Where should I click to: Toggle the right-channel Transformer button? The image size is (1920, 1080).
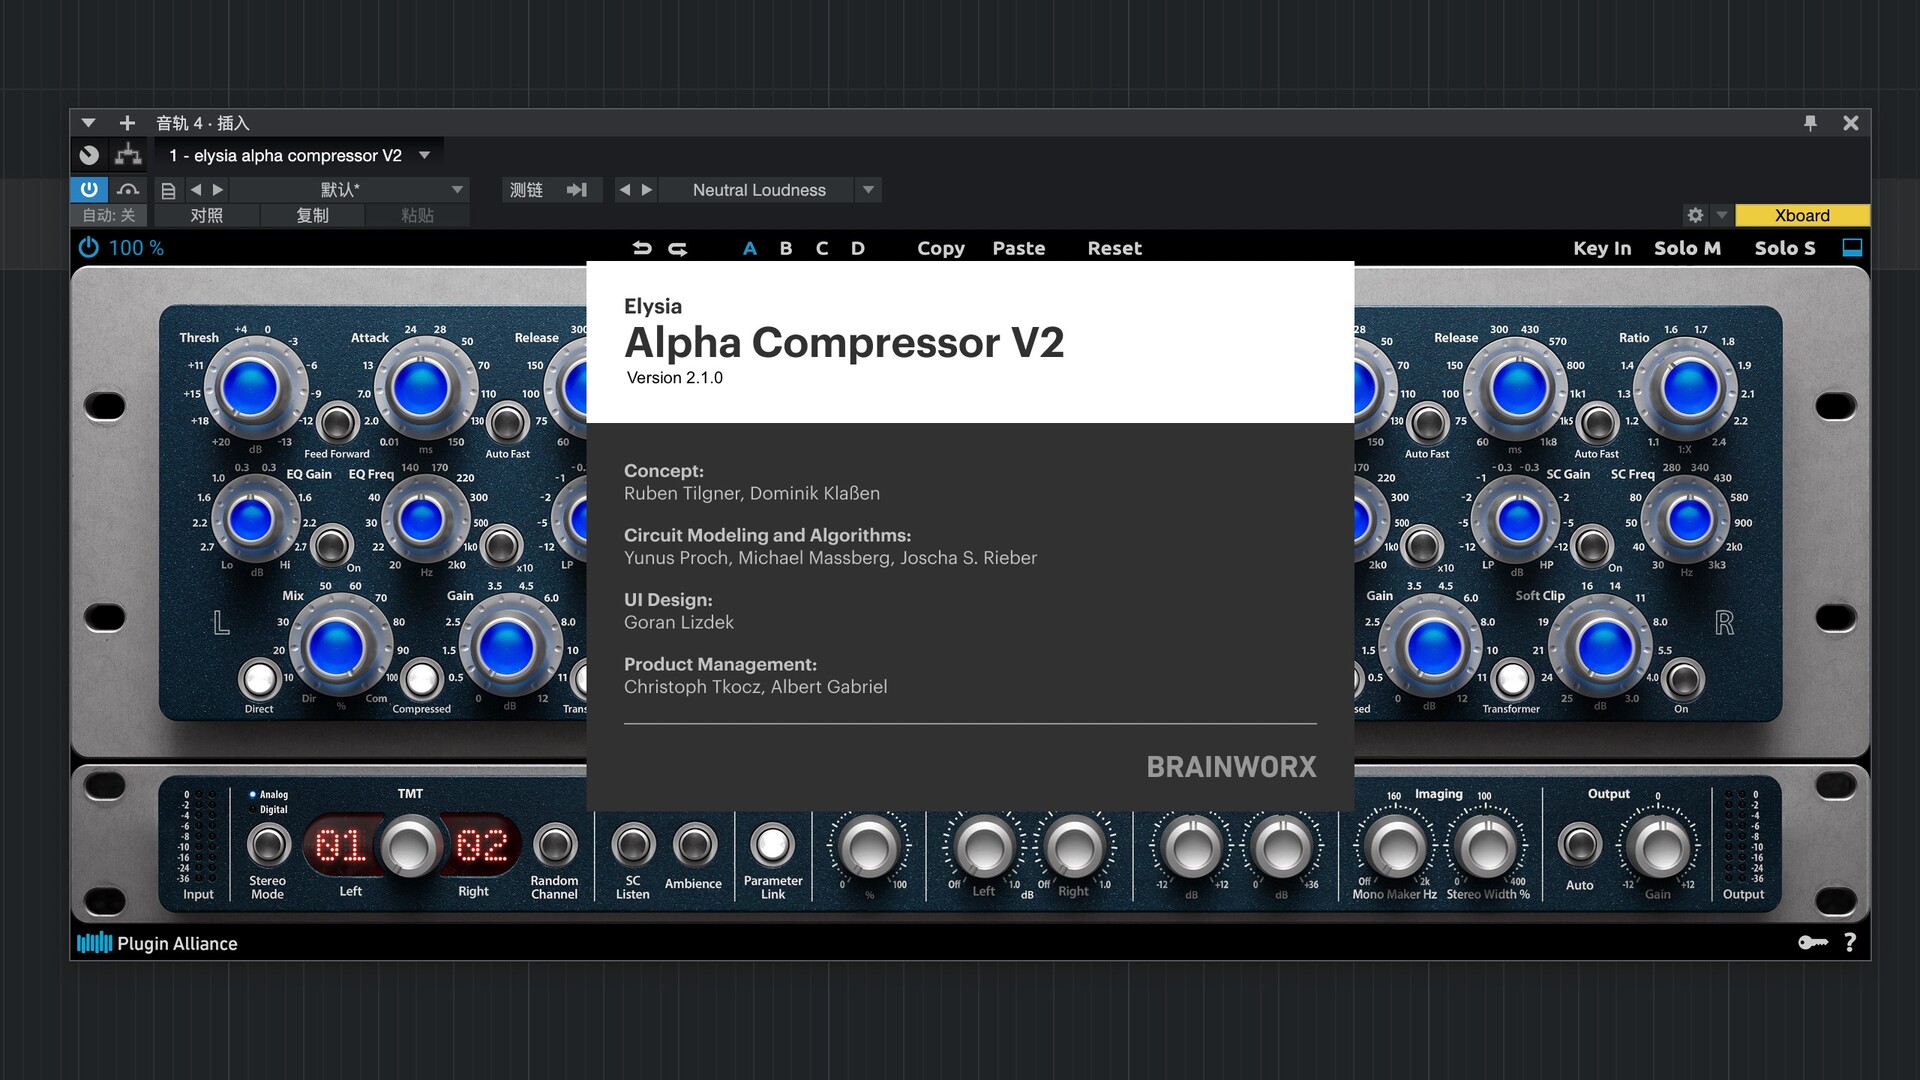1512,680
